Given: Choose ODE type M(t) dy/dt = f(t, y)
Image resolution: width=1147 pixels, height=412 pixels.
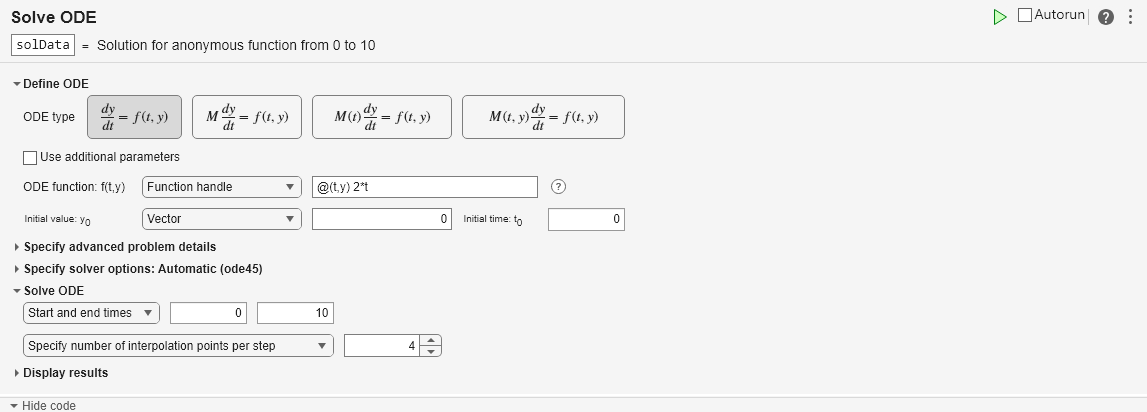Looking at the screenshot, I should click(382, 117).
